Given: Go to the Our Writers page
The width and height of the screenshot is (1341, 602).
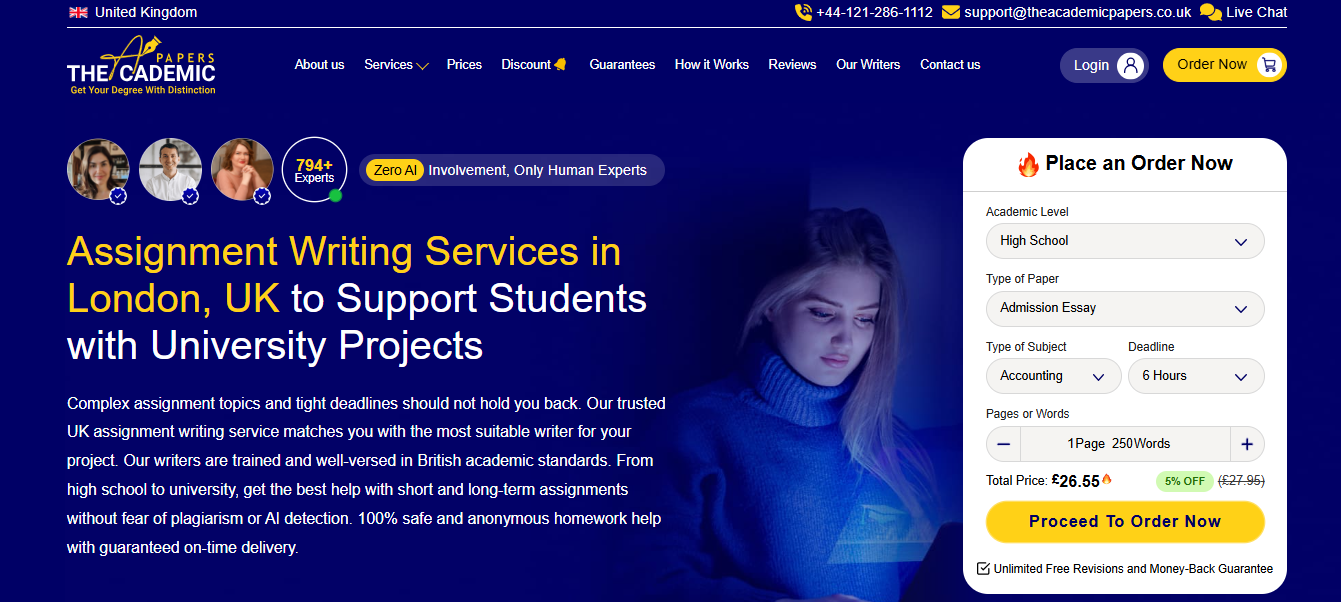Looking at the screenshot, I should pyautogui.click(x=868, y=64).
